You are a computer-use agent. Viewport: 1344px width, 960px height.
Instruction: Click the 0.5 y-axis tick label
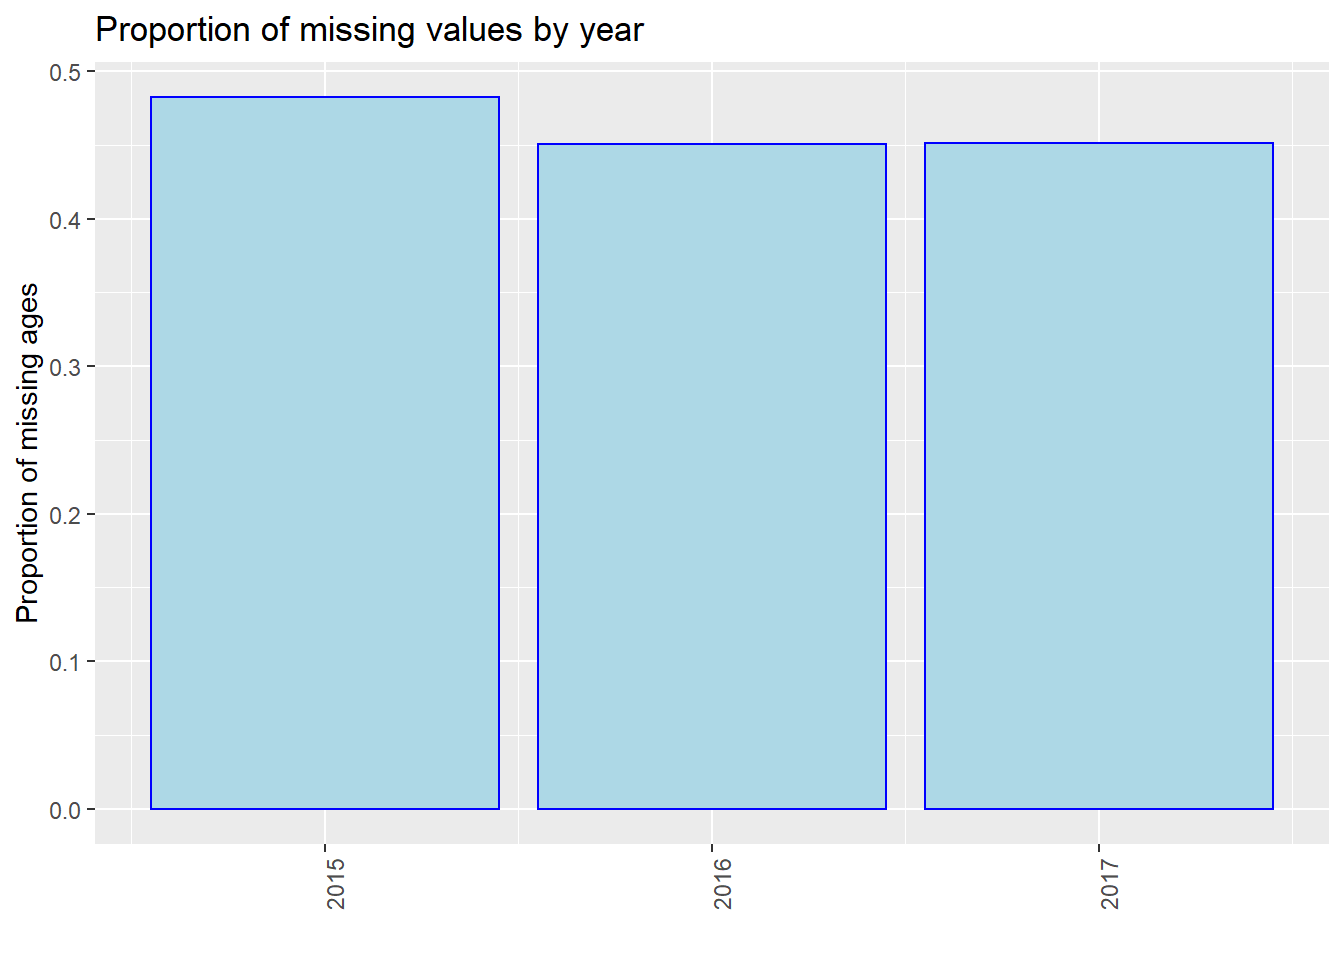(65, 72)
